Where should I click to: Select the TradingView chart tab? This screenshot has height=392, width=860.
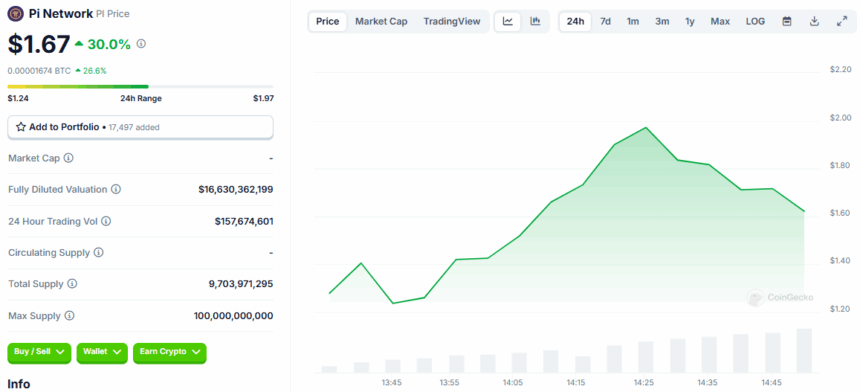452,22
